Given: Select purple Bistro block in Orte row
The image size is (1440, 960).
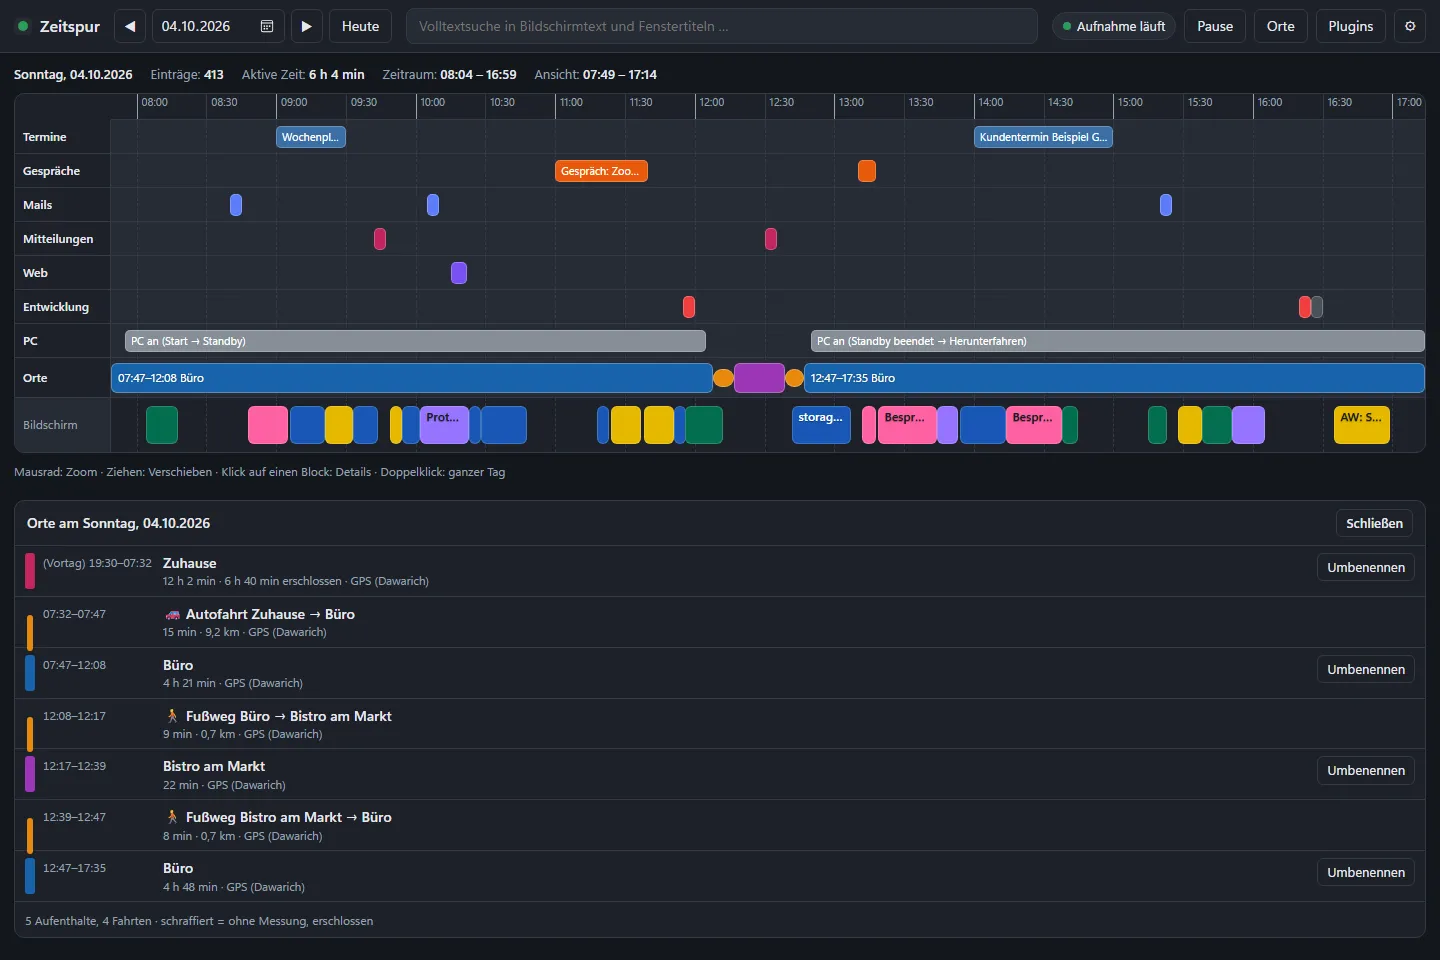Looking at the screenshot, I should 759,378.
